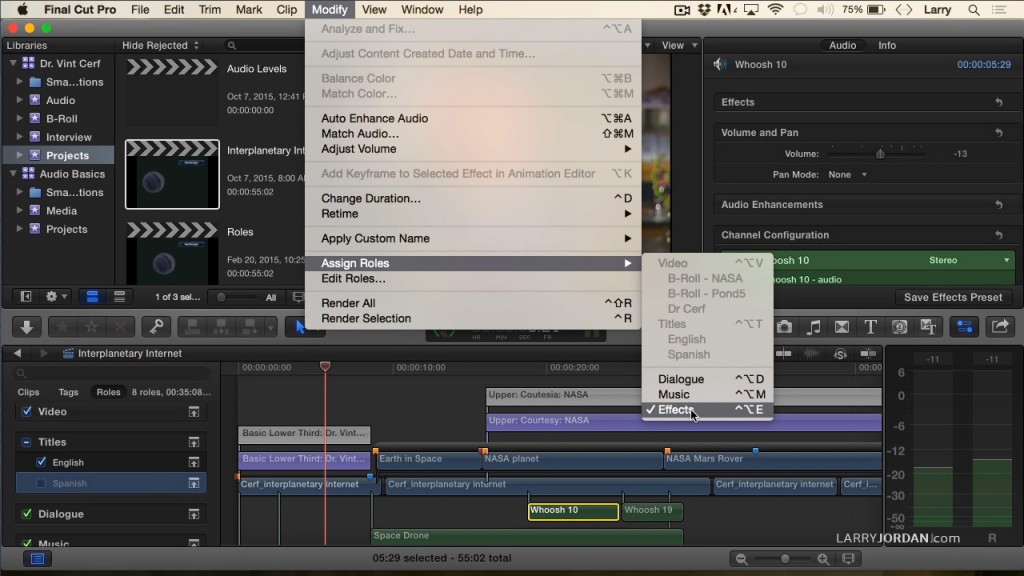Uncheck the English subrole
Viewport: 1024px width, 576px height.
pos(41,462)
